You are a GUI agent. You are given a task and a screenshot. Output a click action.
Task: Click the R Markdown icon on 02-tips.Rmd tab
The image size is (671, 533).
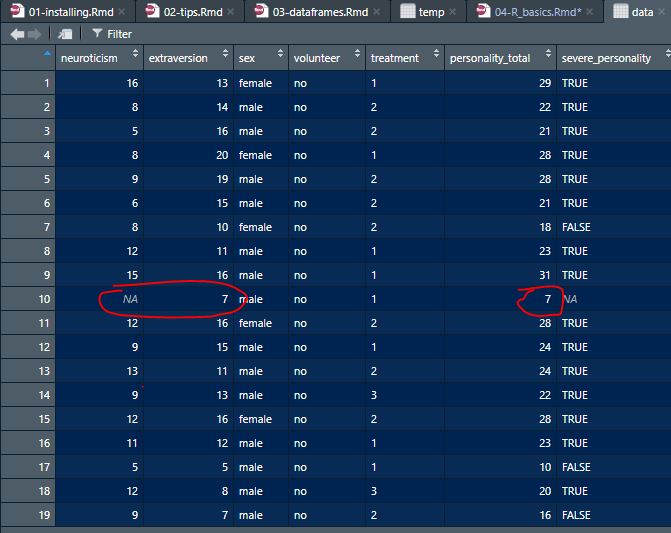152,10
